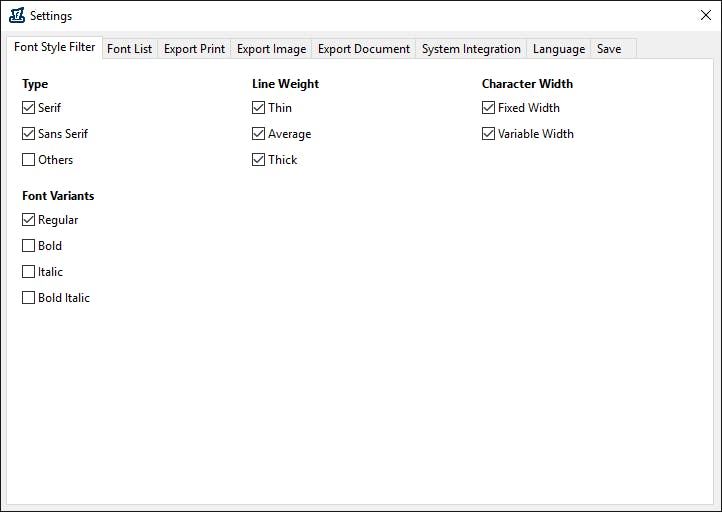The width and height of the screenshot is (722, 512).
Task: Click the Line Weight heading
Action: 285,84
